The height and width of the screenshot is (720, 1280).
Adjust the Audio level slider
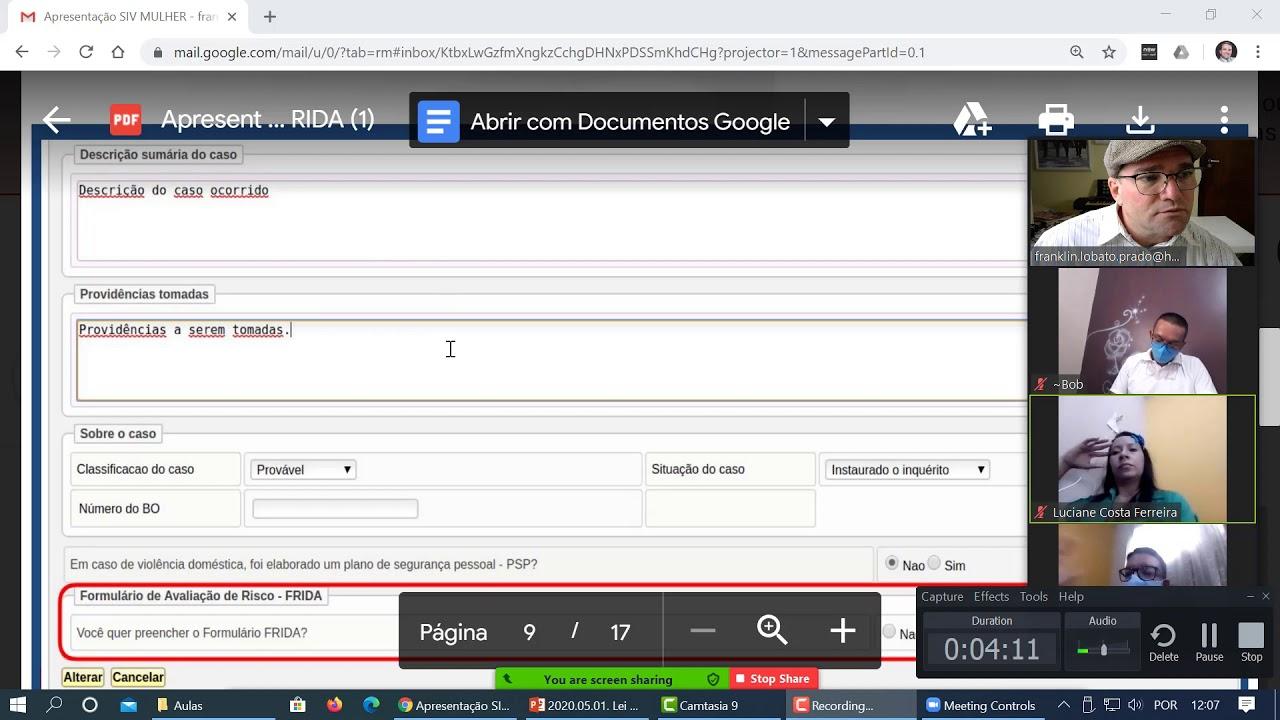1103,650
